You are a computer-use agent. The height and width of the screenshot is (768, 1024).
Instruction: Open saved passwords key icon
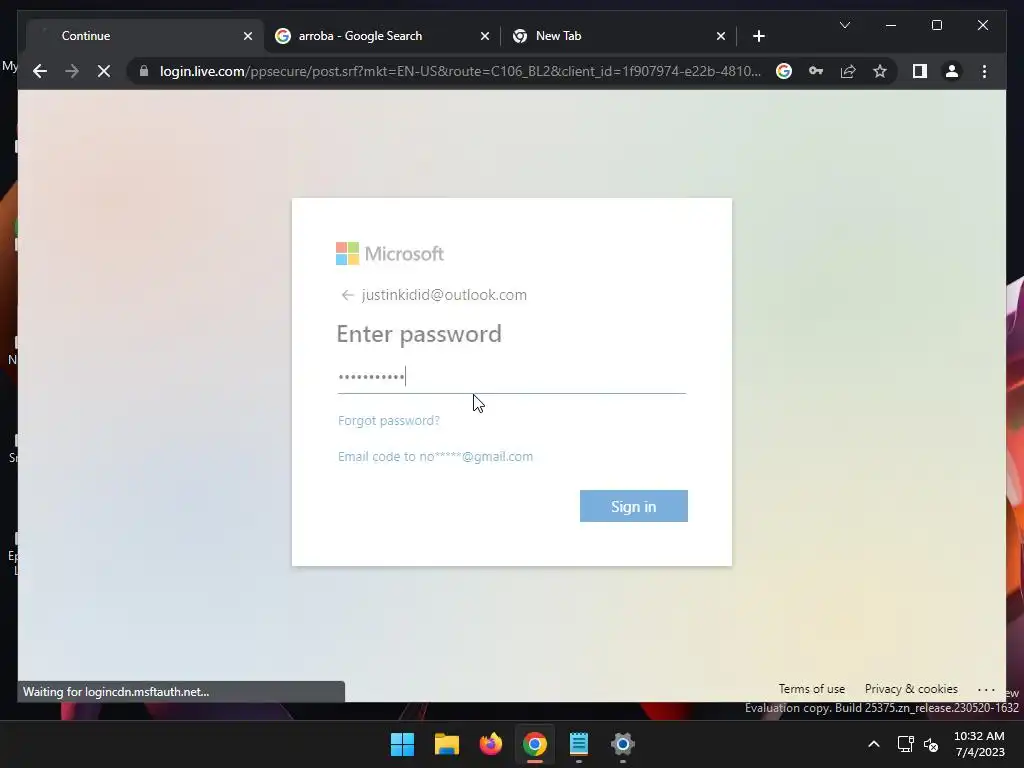pyautogui.click(x=816, y=71)
